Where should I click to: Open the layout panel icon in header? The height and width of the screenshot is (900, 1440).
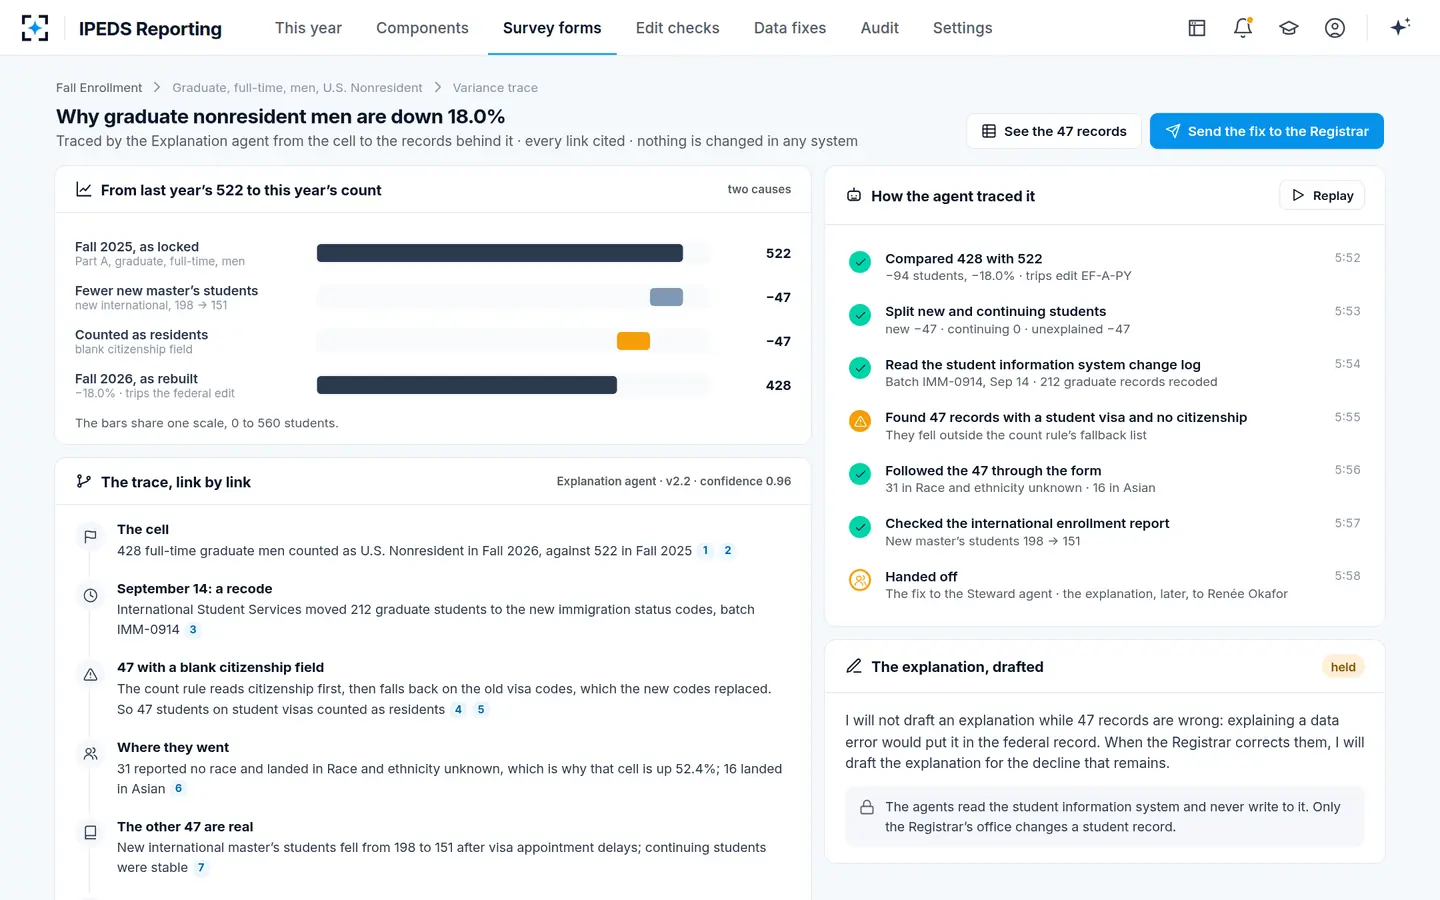point(1197,28)
